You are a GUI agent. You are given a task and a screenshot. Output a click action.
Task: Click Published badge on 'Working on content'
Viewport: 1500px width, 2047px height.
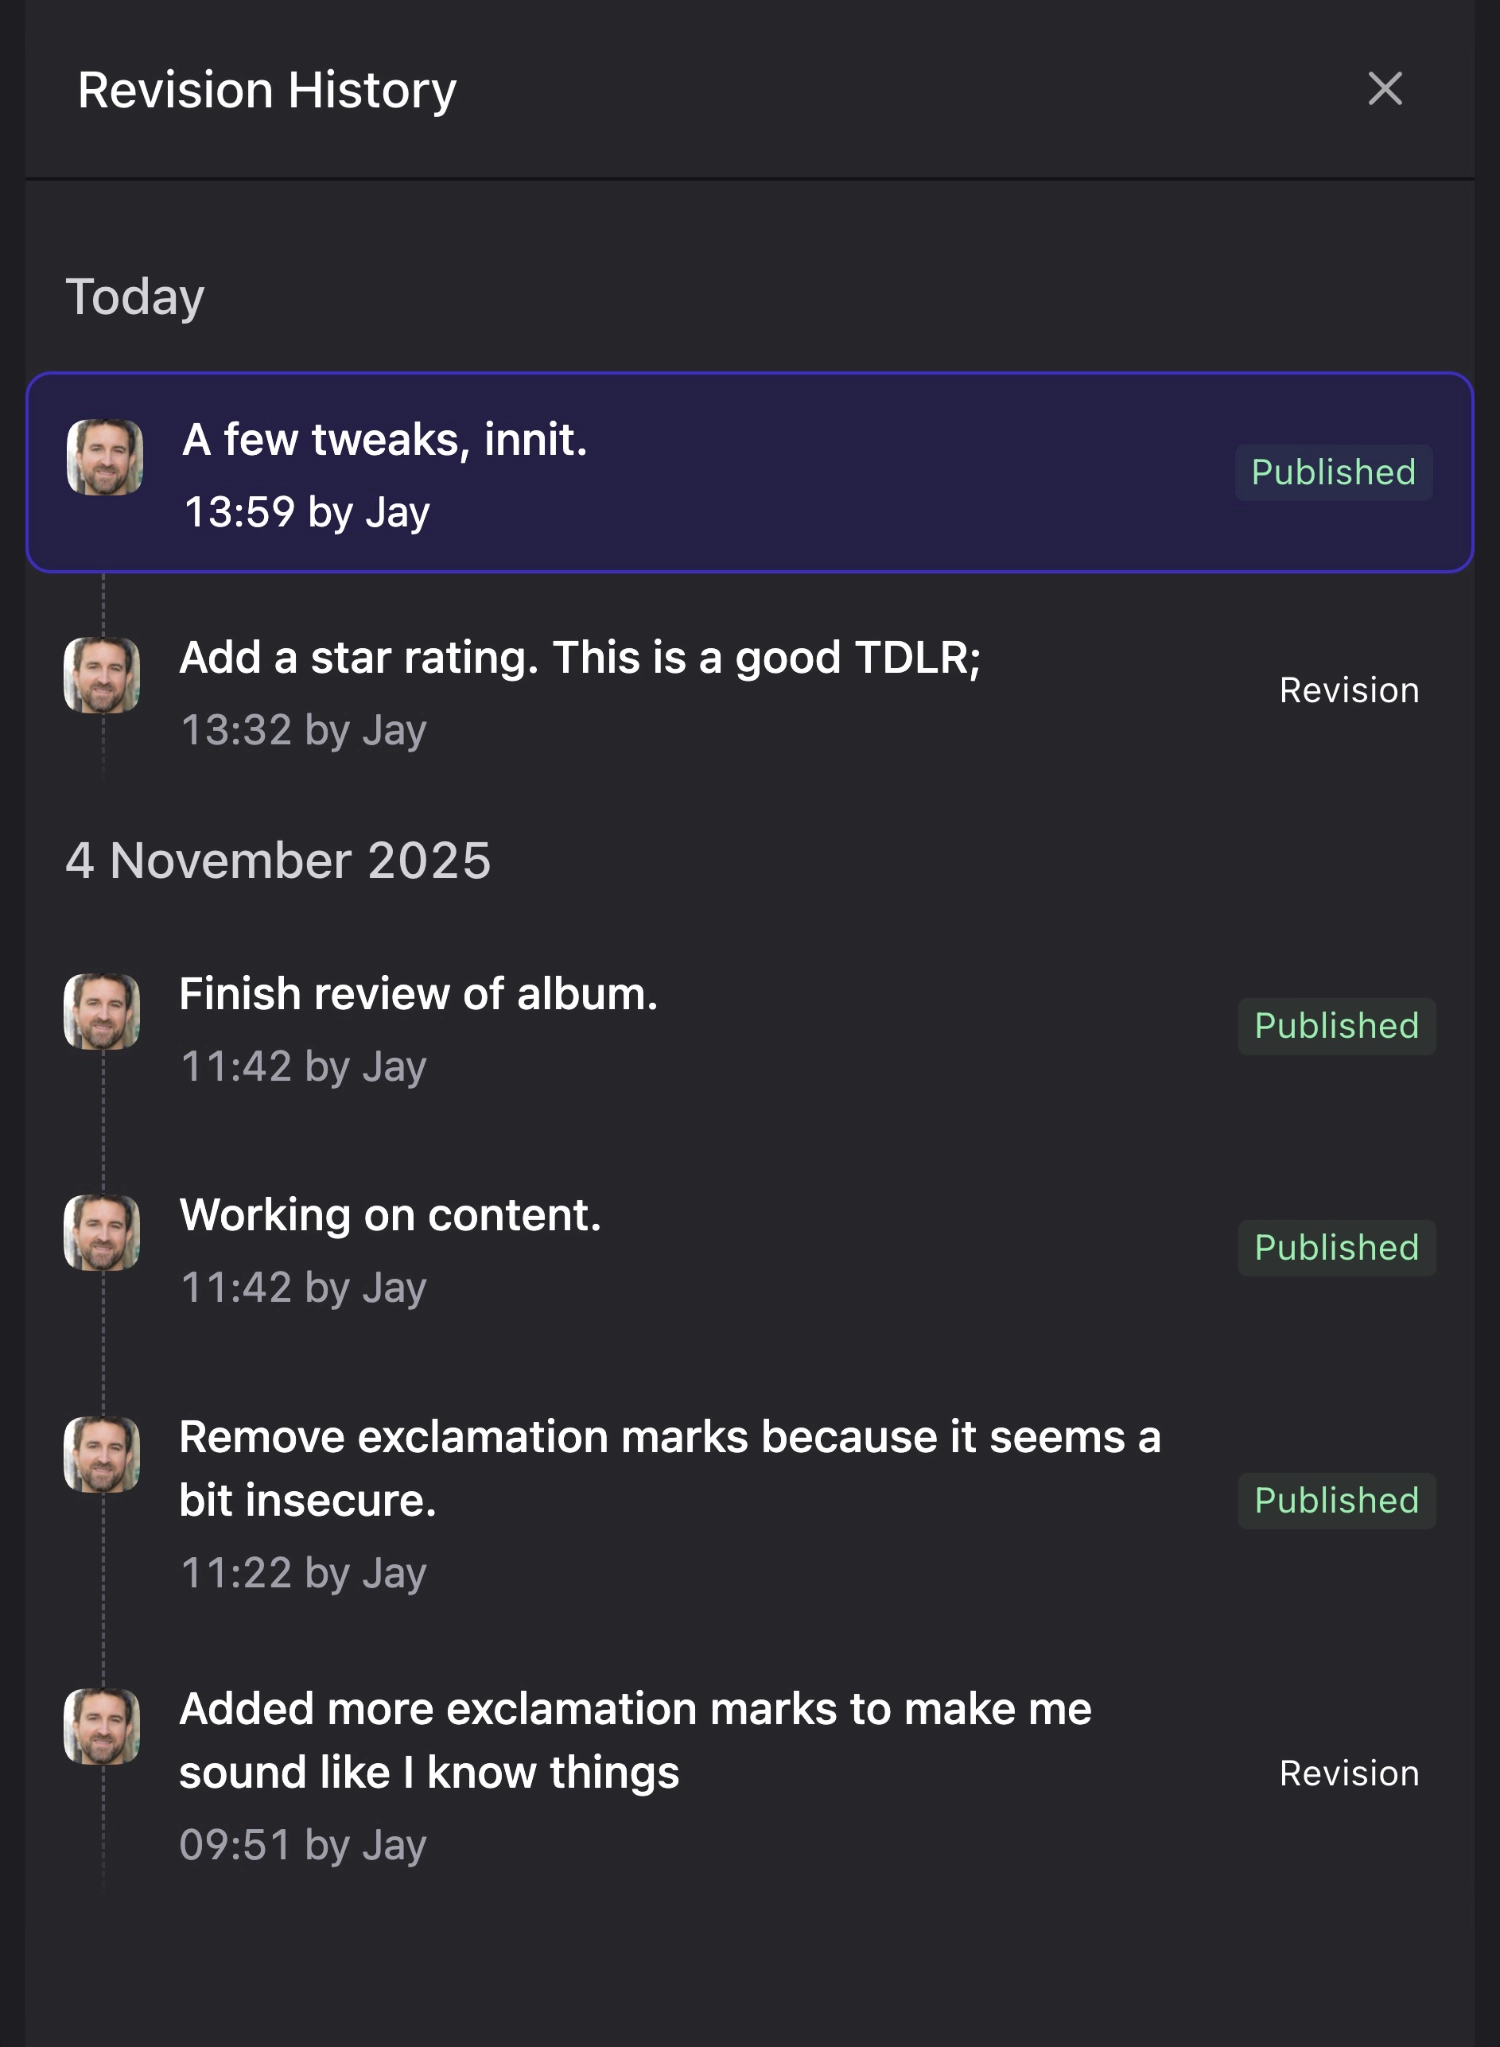coord(1336,1247)
